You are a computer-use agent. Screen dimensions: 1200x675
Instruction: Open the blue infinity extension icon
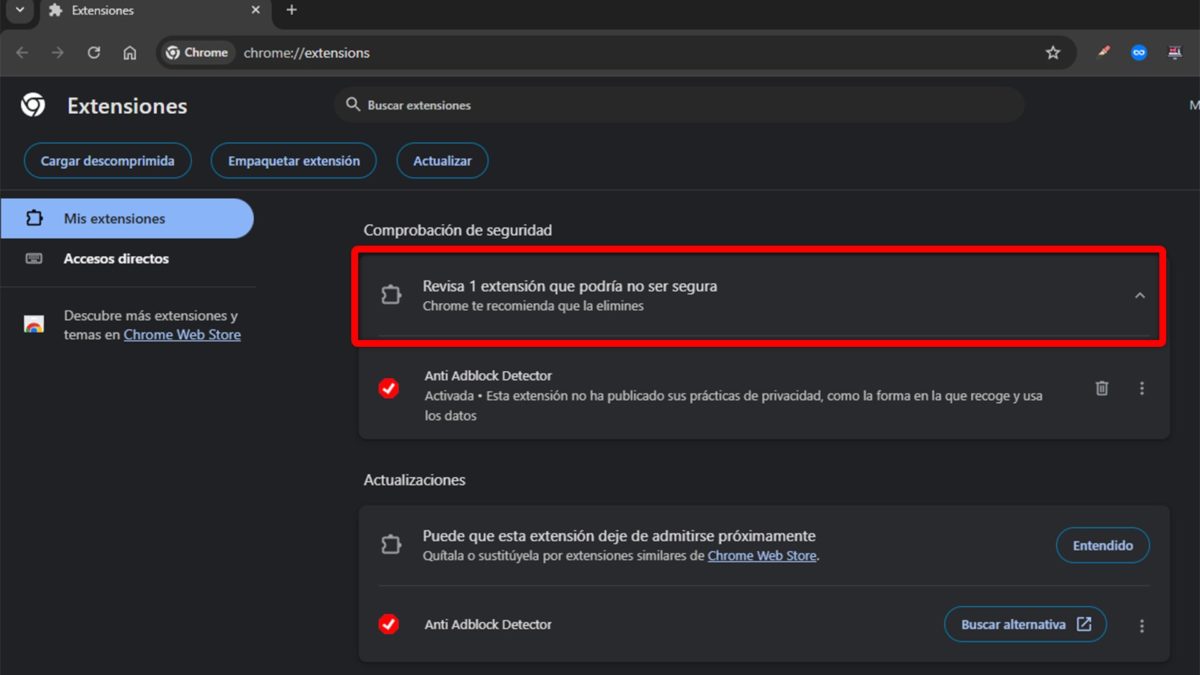[1139, 52]
